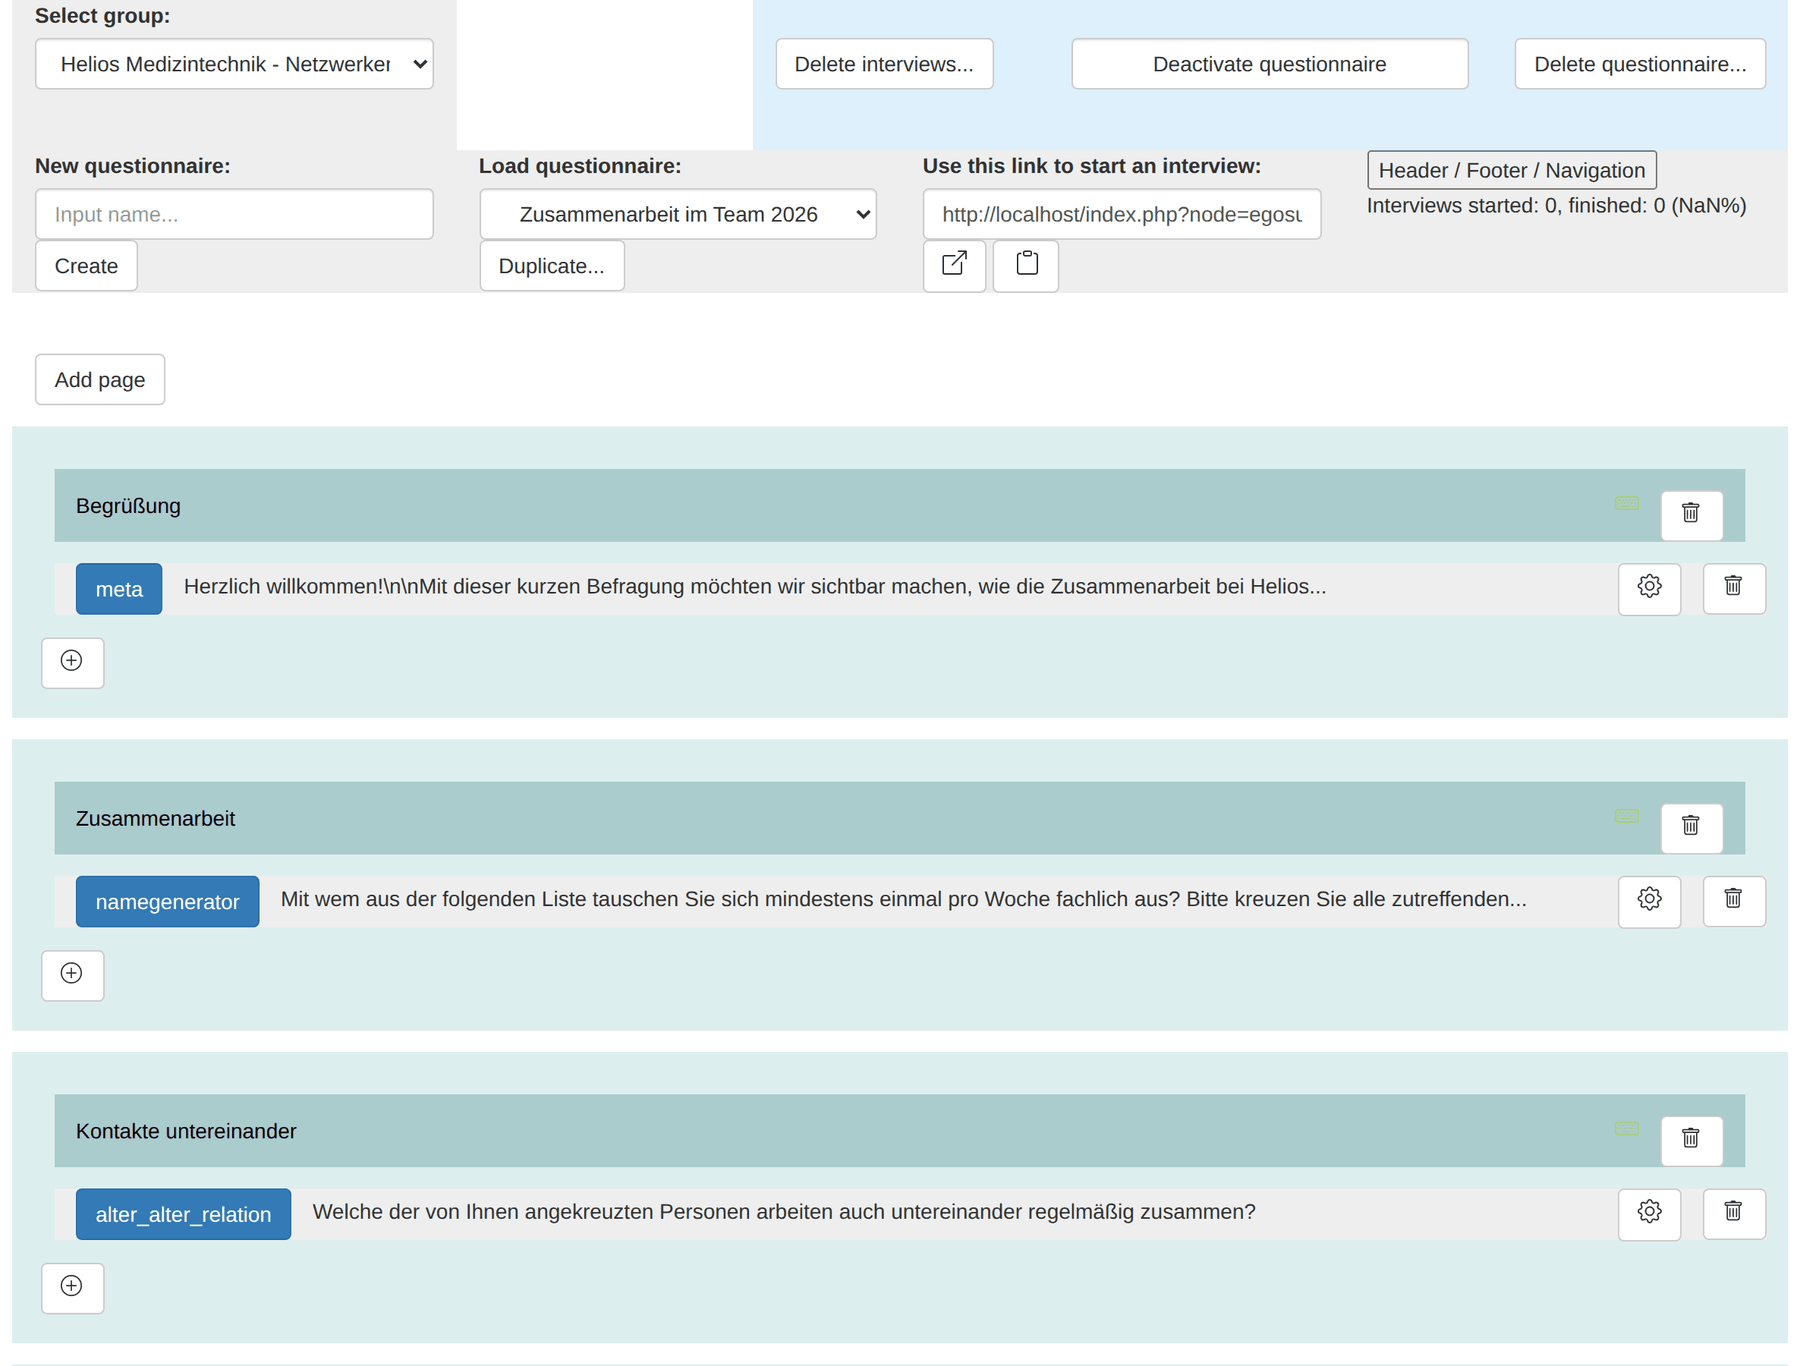Delete the alter_alter_relation question via trash icon

click(x=1733, y=1214)
